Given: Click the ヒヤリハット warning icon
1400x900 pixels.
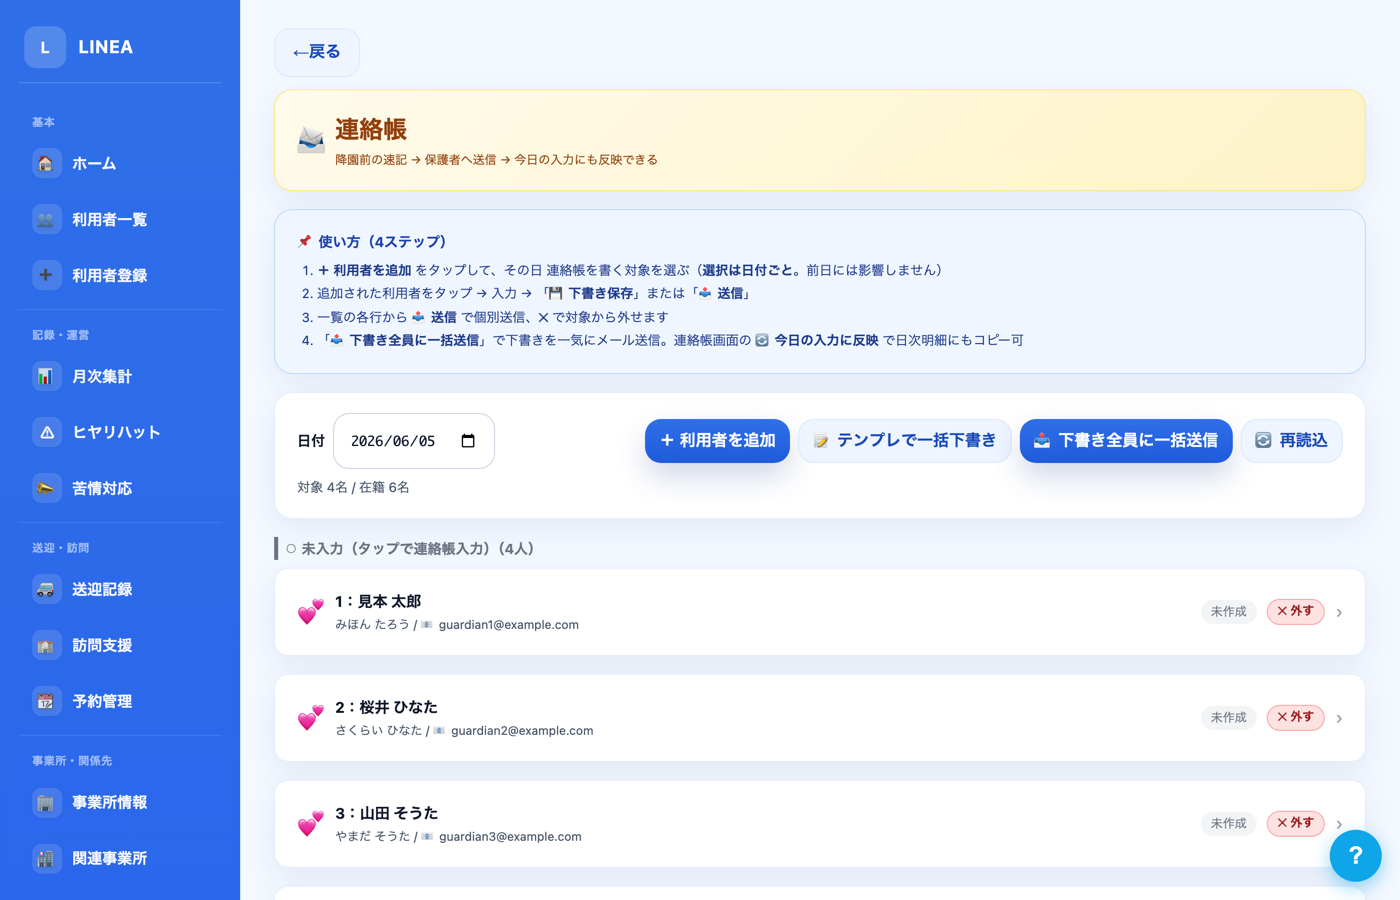Looking at the screenshot, I should click(x=46, y=432).
